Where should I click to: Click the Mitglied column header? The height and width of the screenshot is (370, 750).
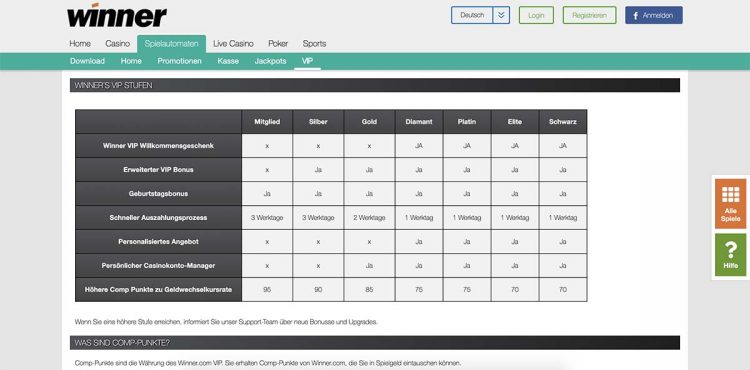click(267, 122)
